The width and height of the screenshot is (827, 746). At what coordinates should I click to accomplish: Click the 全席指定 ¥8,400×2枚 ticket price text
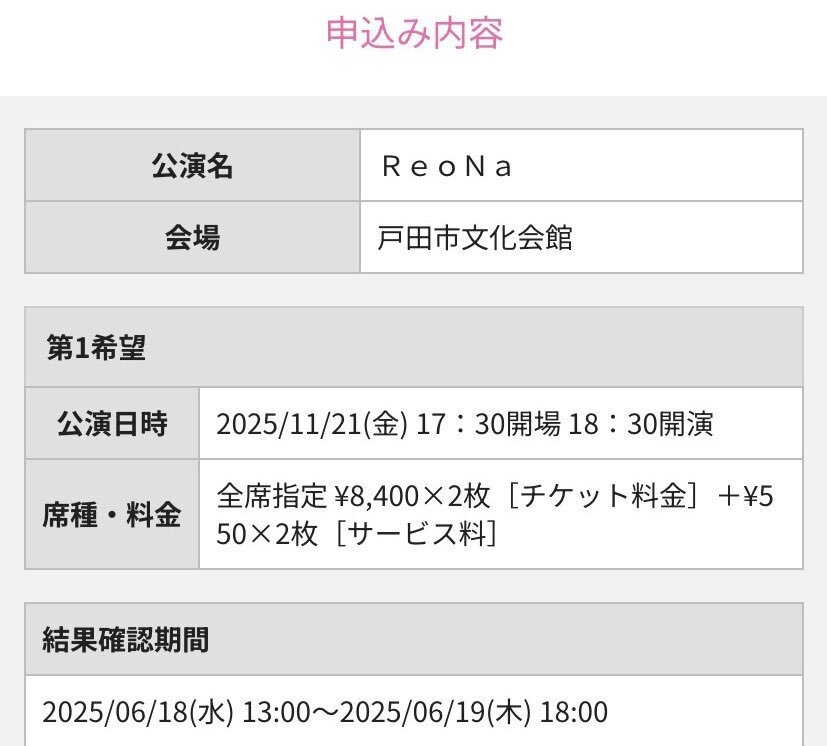coord(353,496)
